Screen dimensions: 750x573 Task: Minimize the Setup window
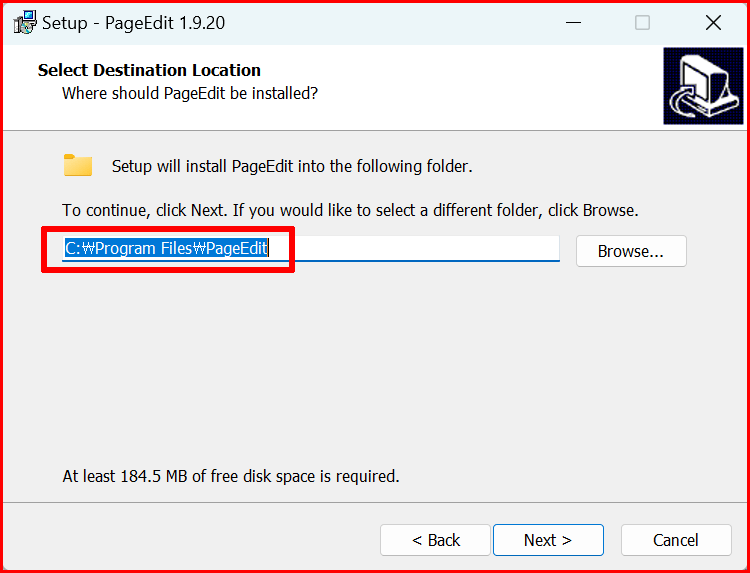(573, 22)
